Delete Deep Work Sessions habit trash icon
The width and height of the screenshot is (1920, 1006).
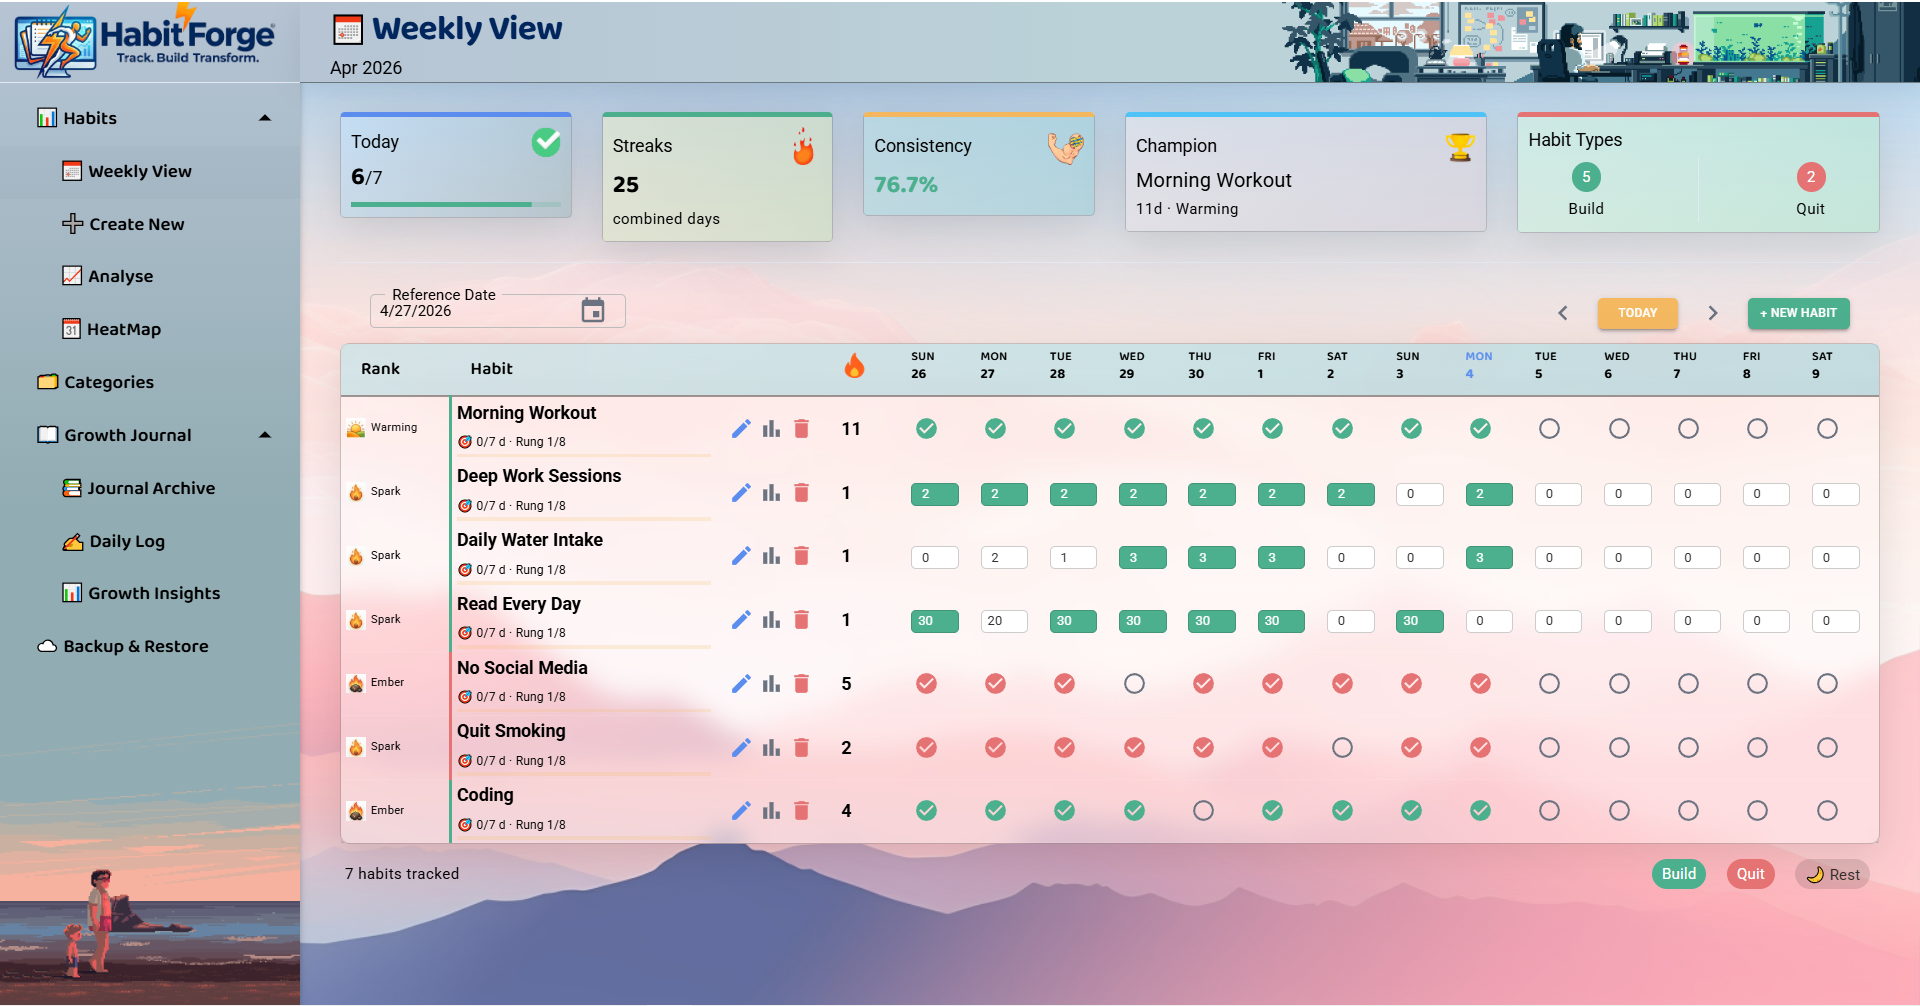(x=801, y=493)
